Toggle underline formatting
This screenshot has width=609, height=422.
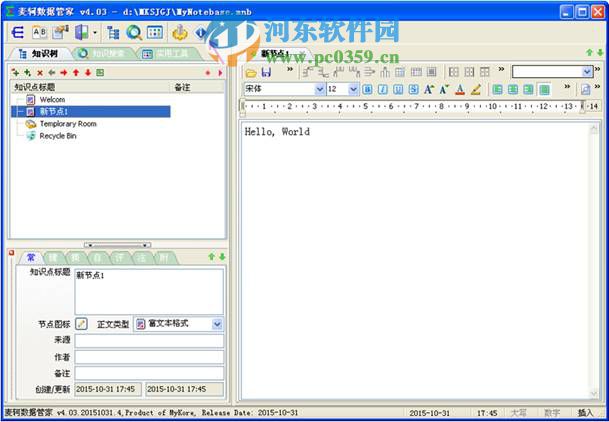click(x=398, y=90)
